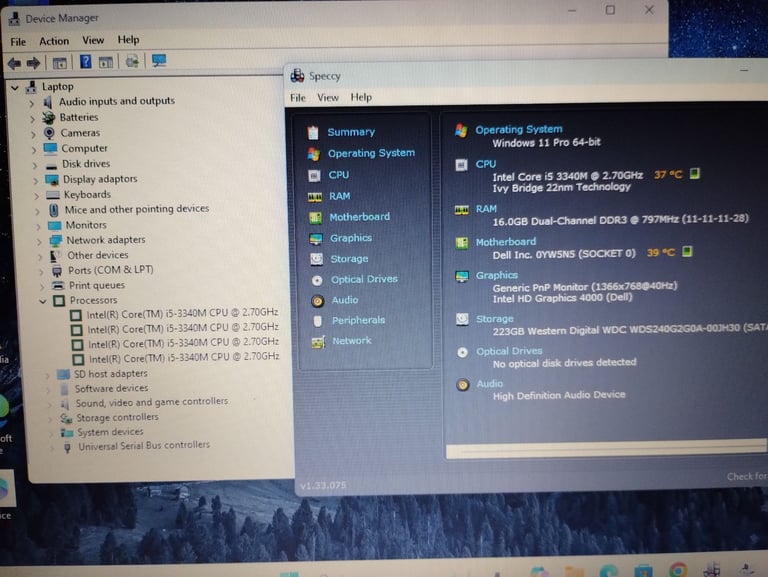This screenshot has height=577, width=768.
Task: Click the Chrome icon on the taskbar
Action: click(678, 570)
